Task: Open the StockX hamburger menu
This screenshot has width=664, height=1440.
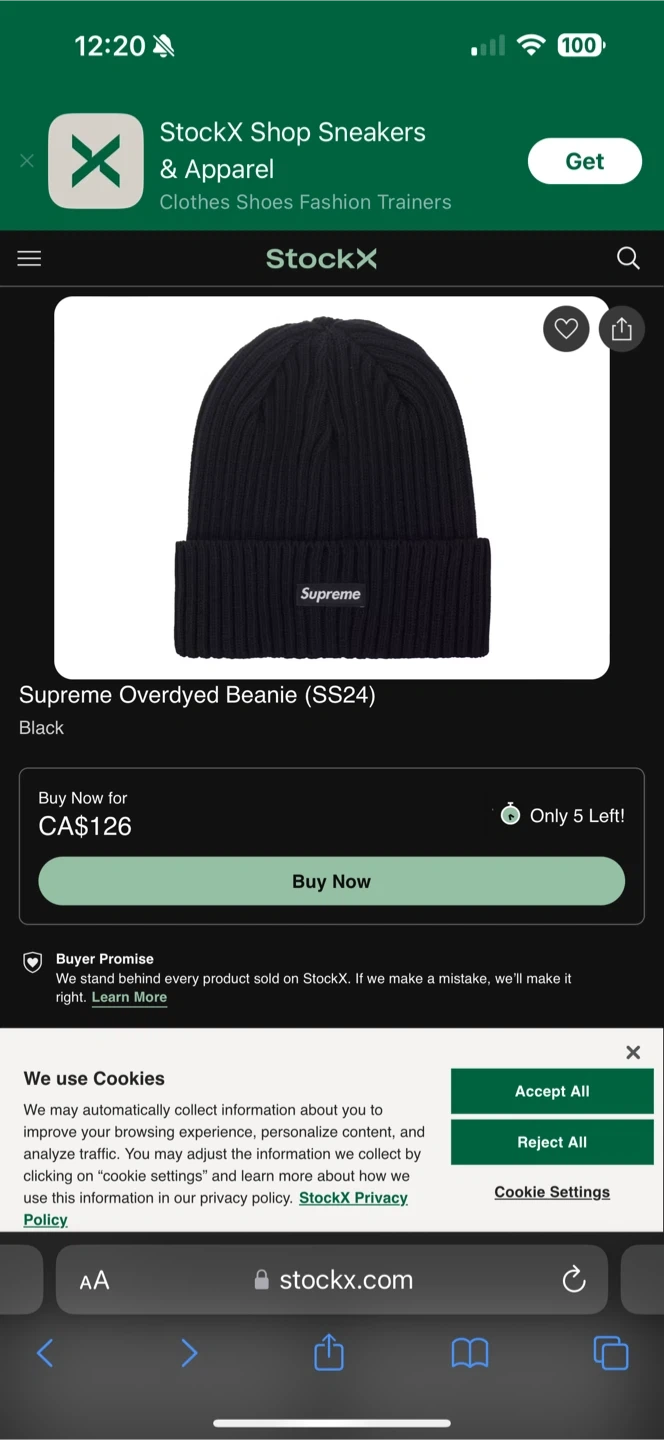Action: pyautogui.click(x=29, y=259)
